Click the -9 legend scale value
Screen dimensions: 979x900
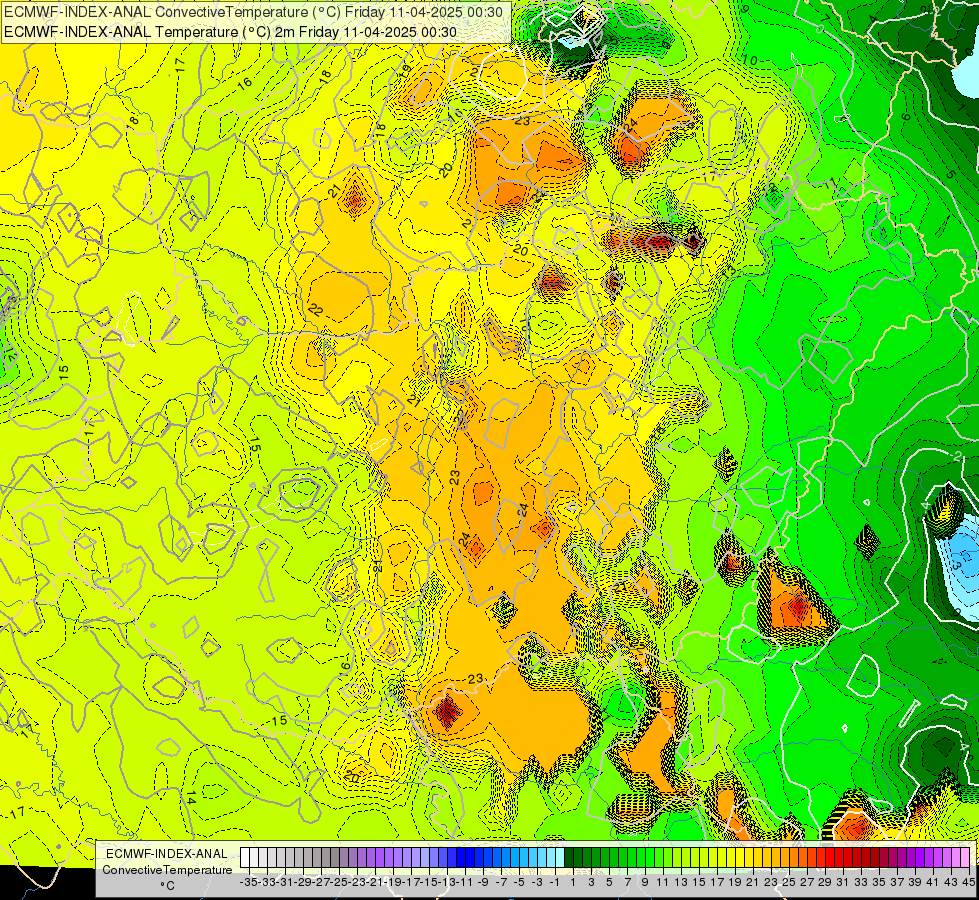[x=482, y=882]
